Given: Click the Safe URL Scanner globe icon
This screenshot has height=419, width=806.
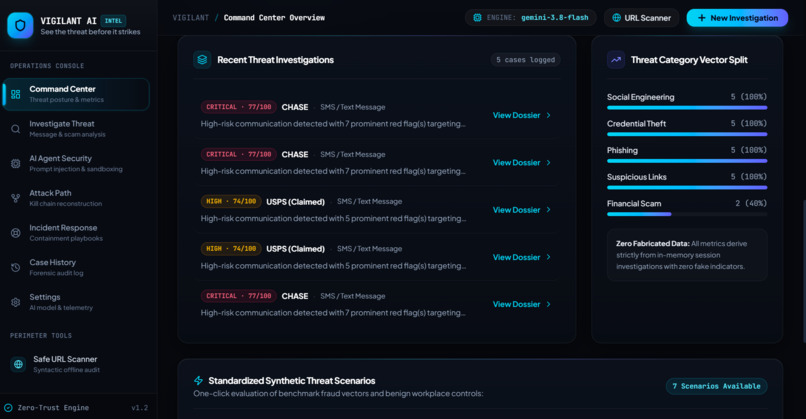Looking at the screenshot, I should (18, 364).
